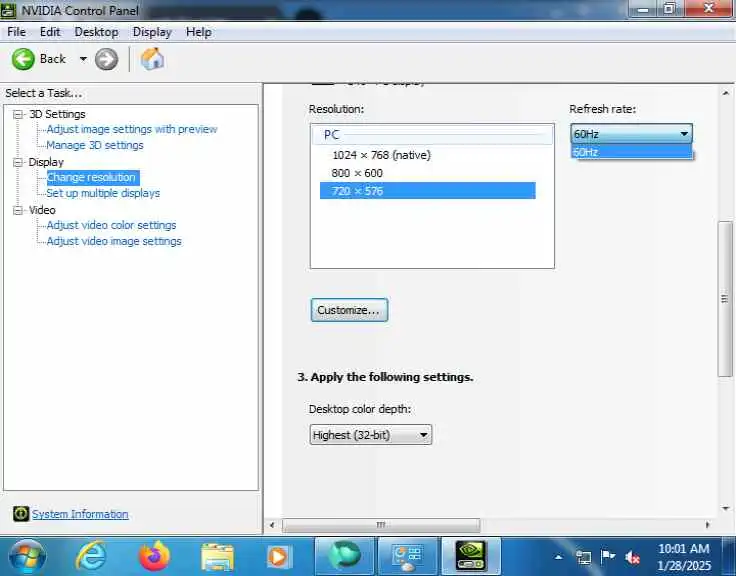Click the vertical scrollbar thumb
This screenshot has width=736, height=576.
(724, 299)
